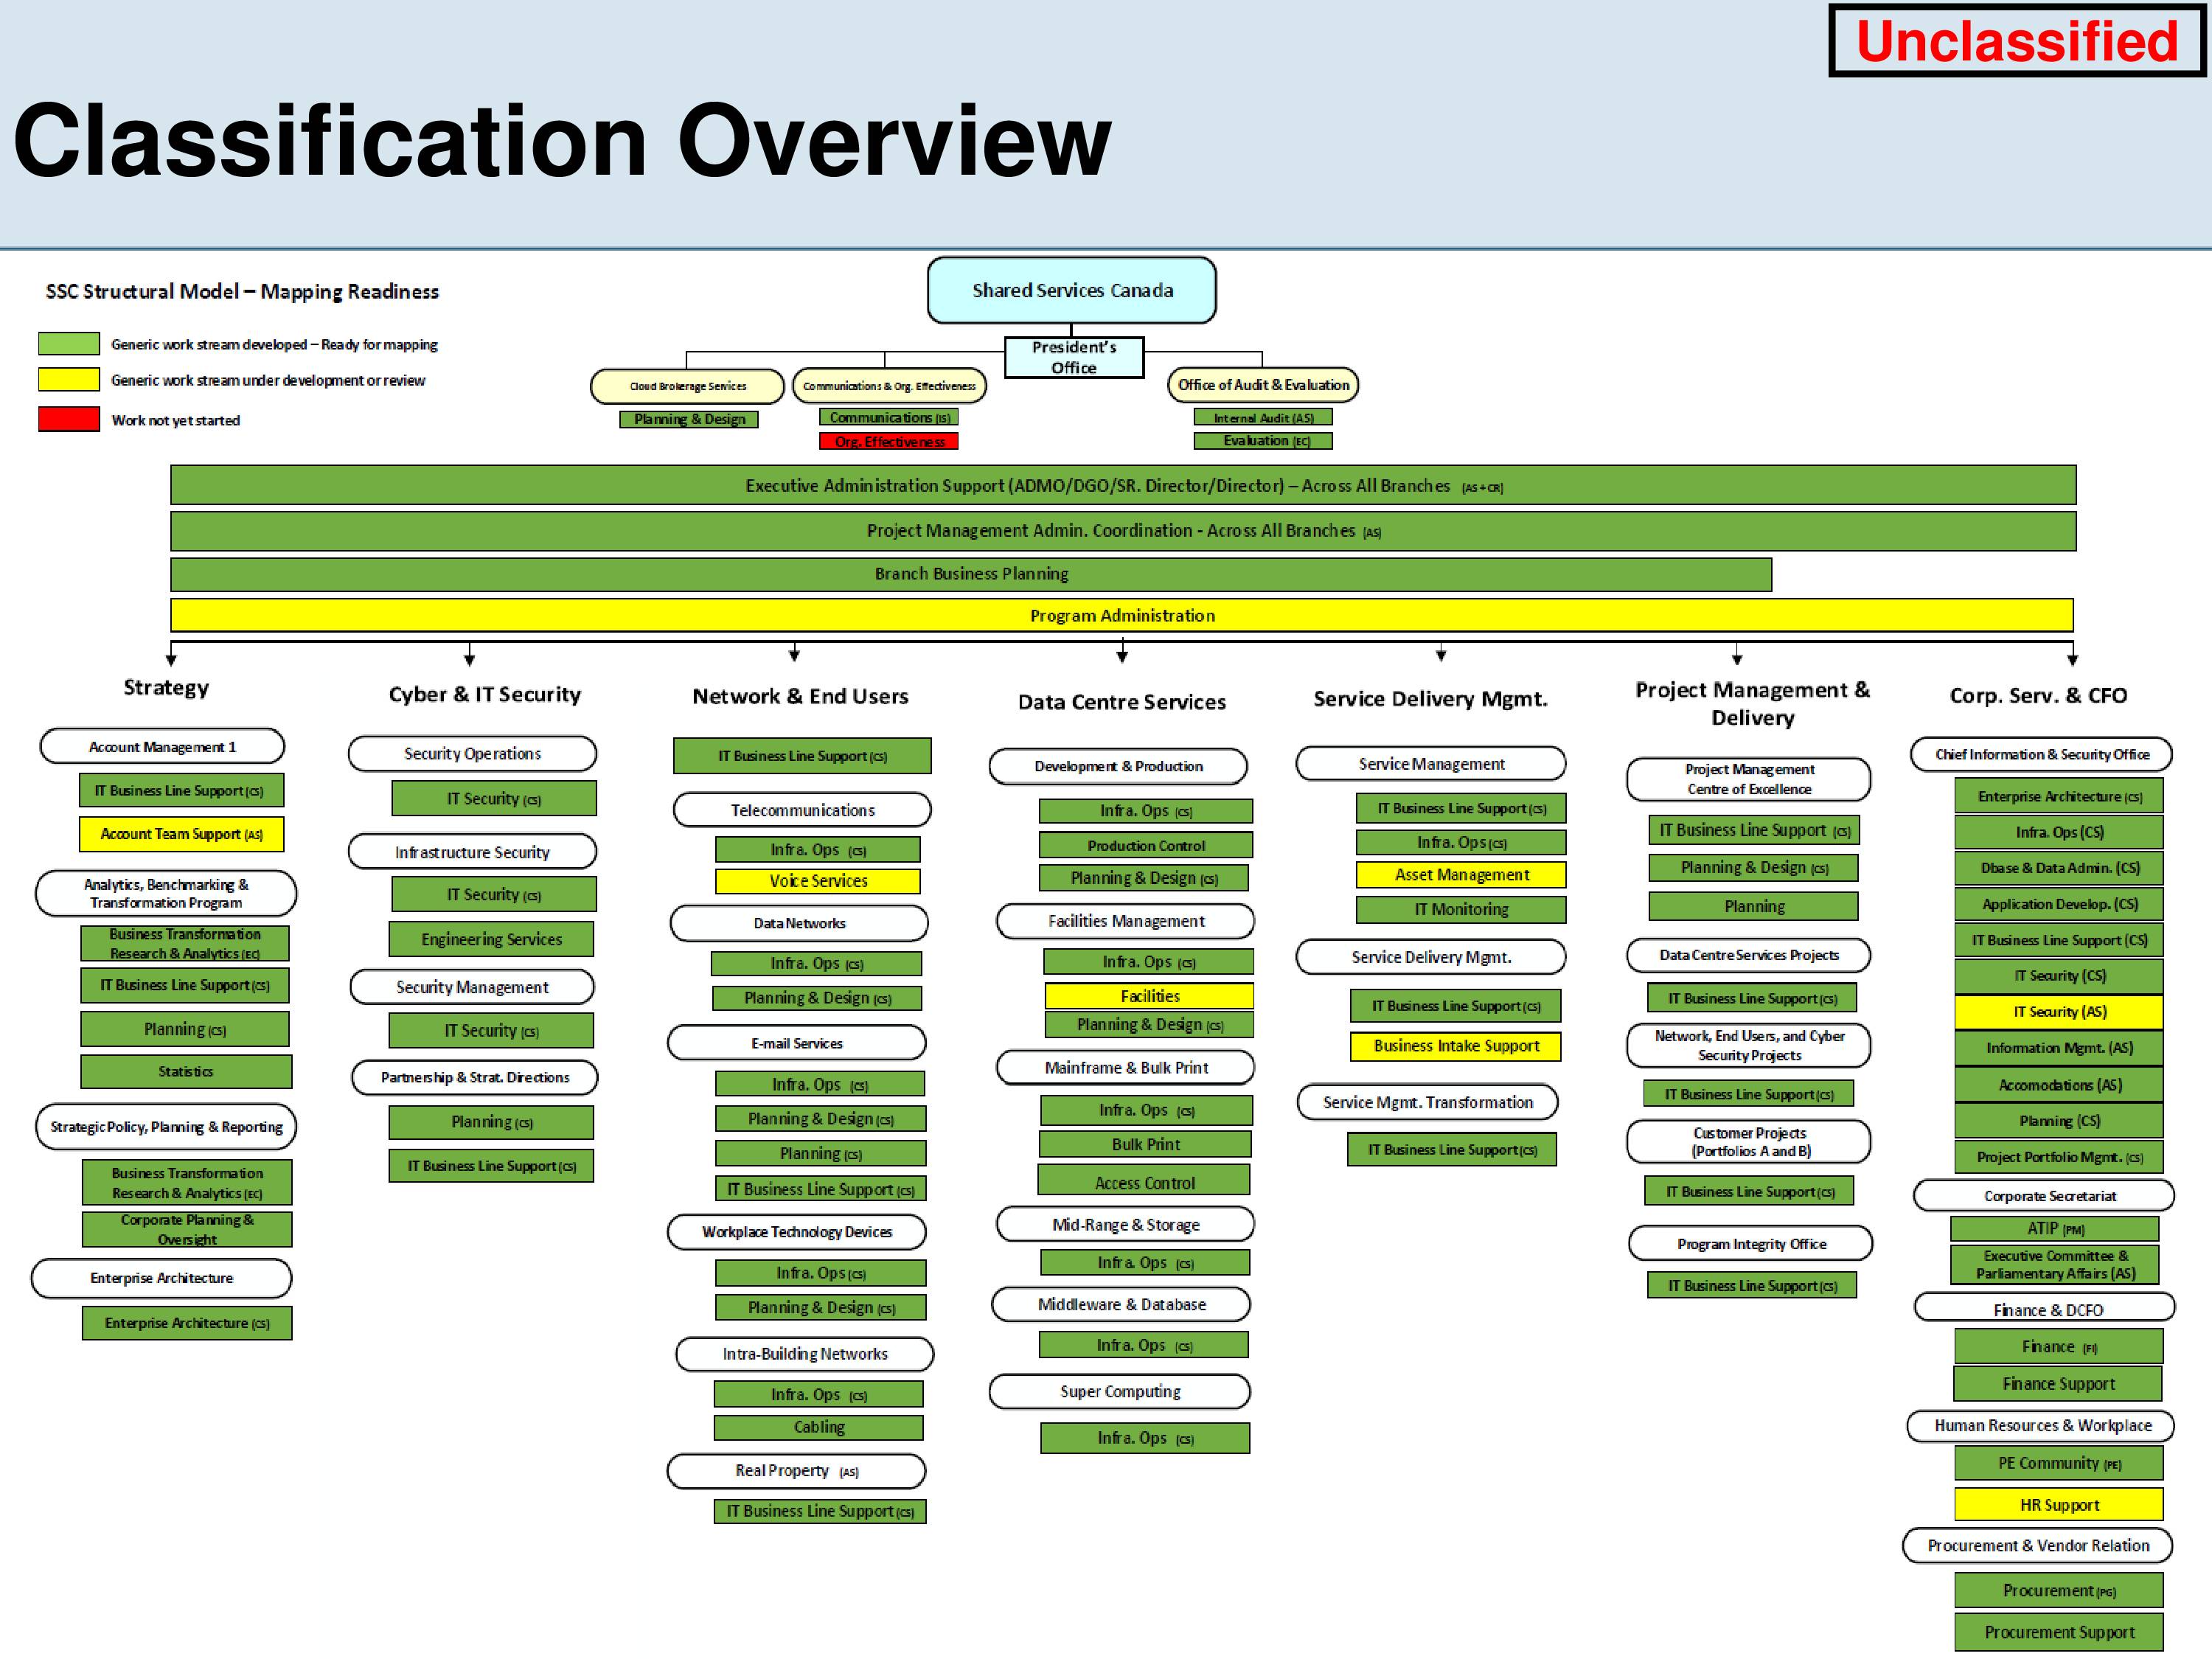Click the 'Data Centre Services' heading

pyautogui.click(x=1122, y=702)
